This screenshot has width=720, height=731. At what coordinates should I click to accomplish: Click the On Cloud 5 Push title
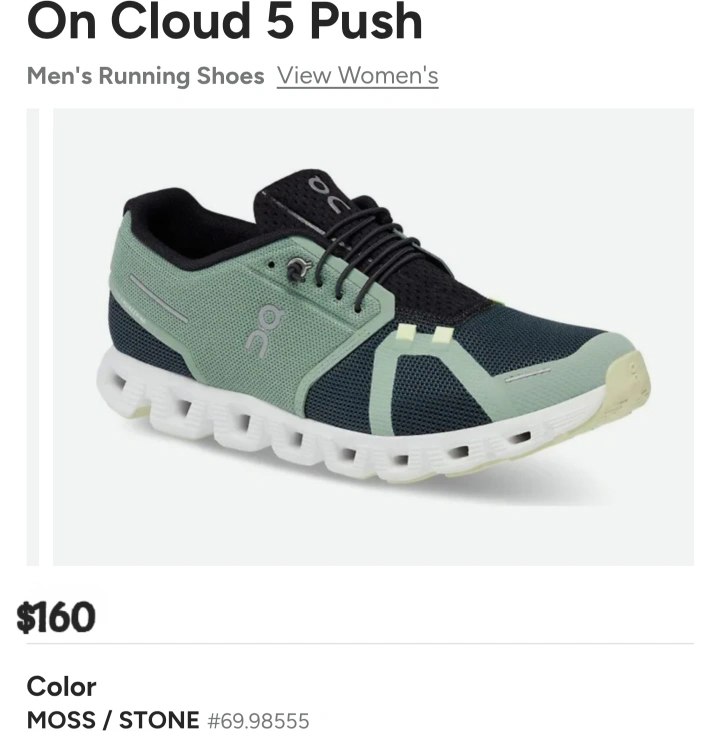(x=225, y=21)
